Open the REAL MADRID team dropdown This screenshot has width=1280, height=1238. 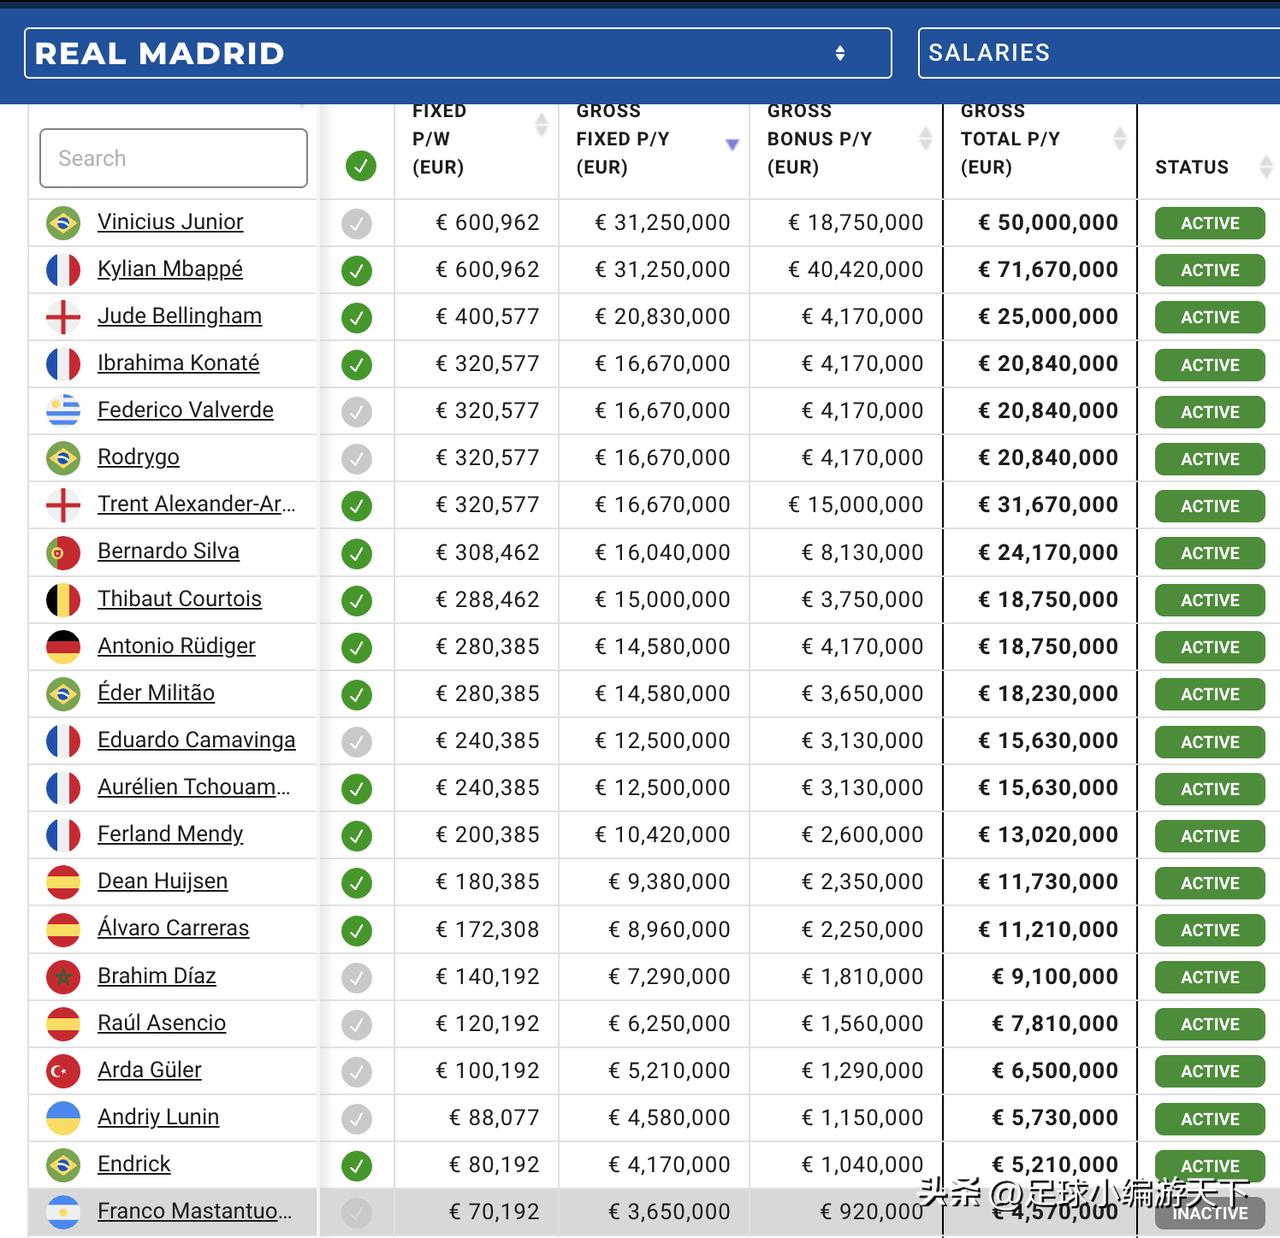pyautogui.click(x=458, y=53)
